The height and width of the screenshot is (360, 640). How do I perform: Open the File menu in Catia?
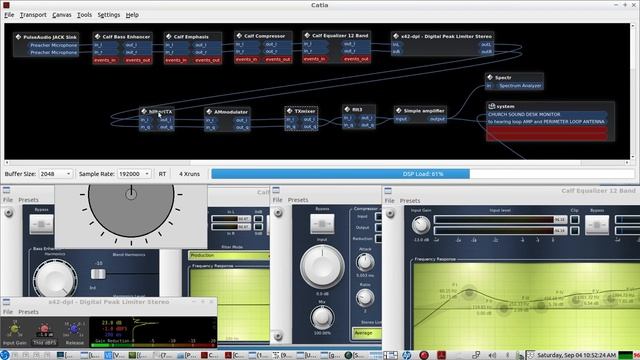pos(9,15)
